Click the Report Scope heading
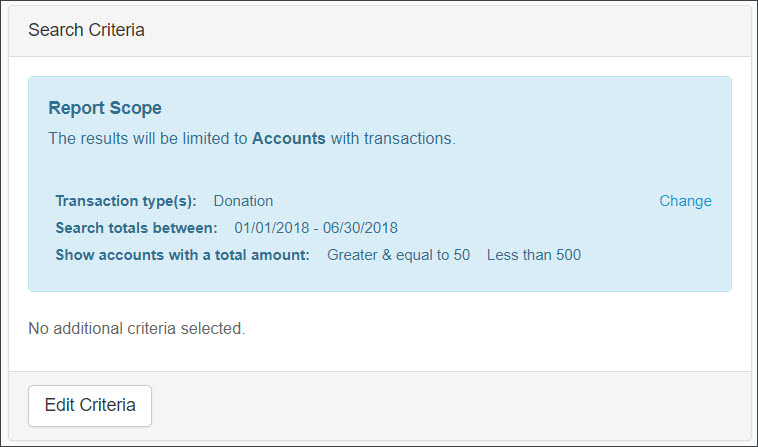Screen dimensions: 758x447 tap(105, 108)
